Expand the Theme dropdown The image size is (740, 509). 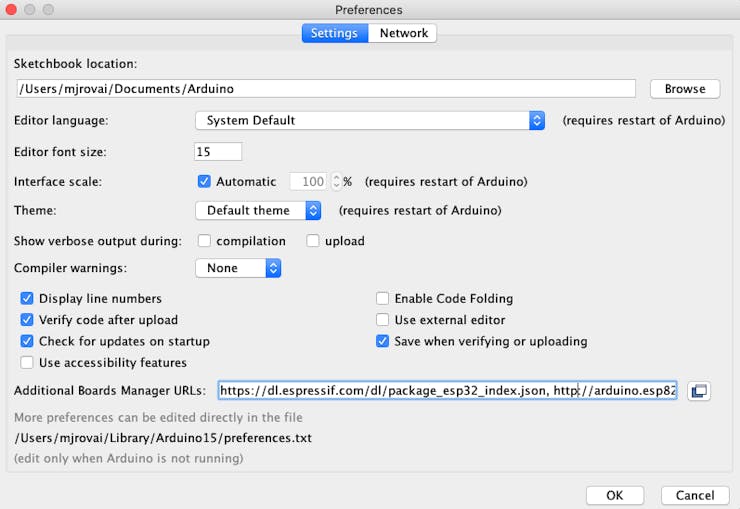click(x=258, y=211)
